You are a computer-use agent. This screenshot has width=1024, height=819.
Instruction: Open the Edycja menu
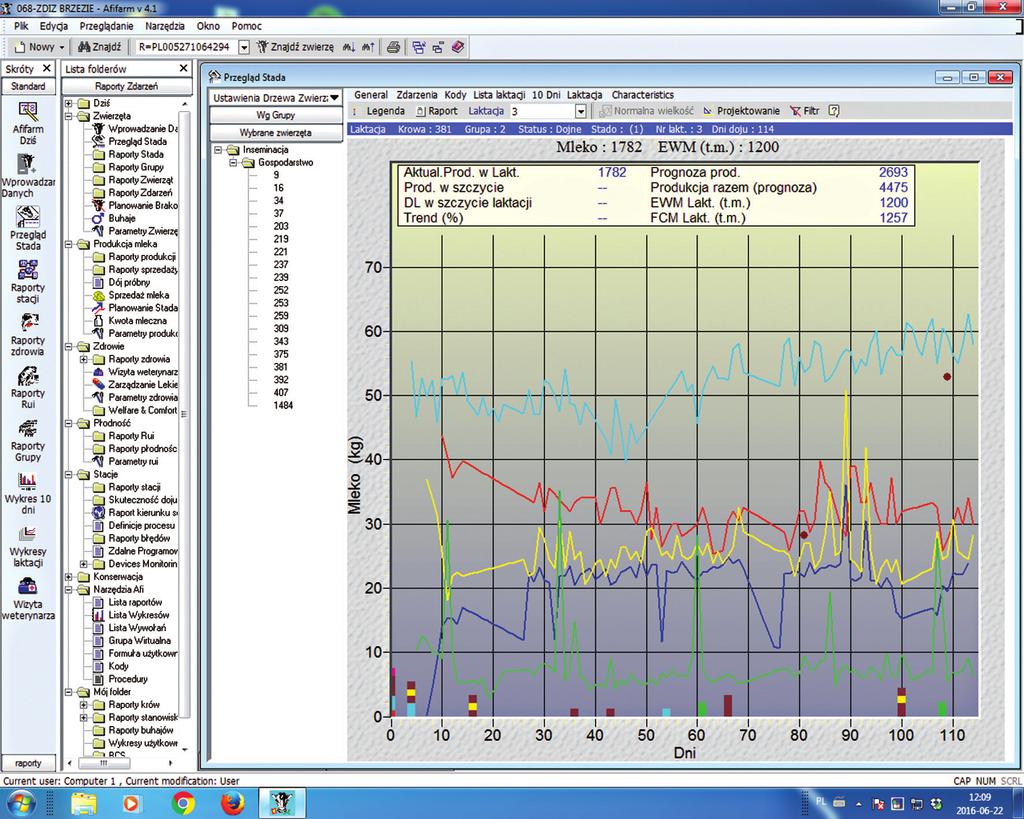click(x=54, y=26)
